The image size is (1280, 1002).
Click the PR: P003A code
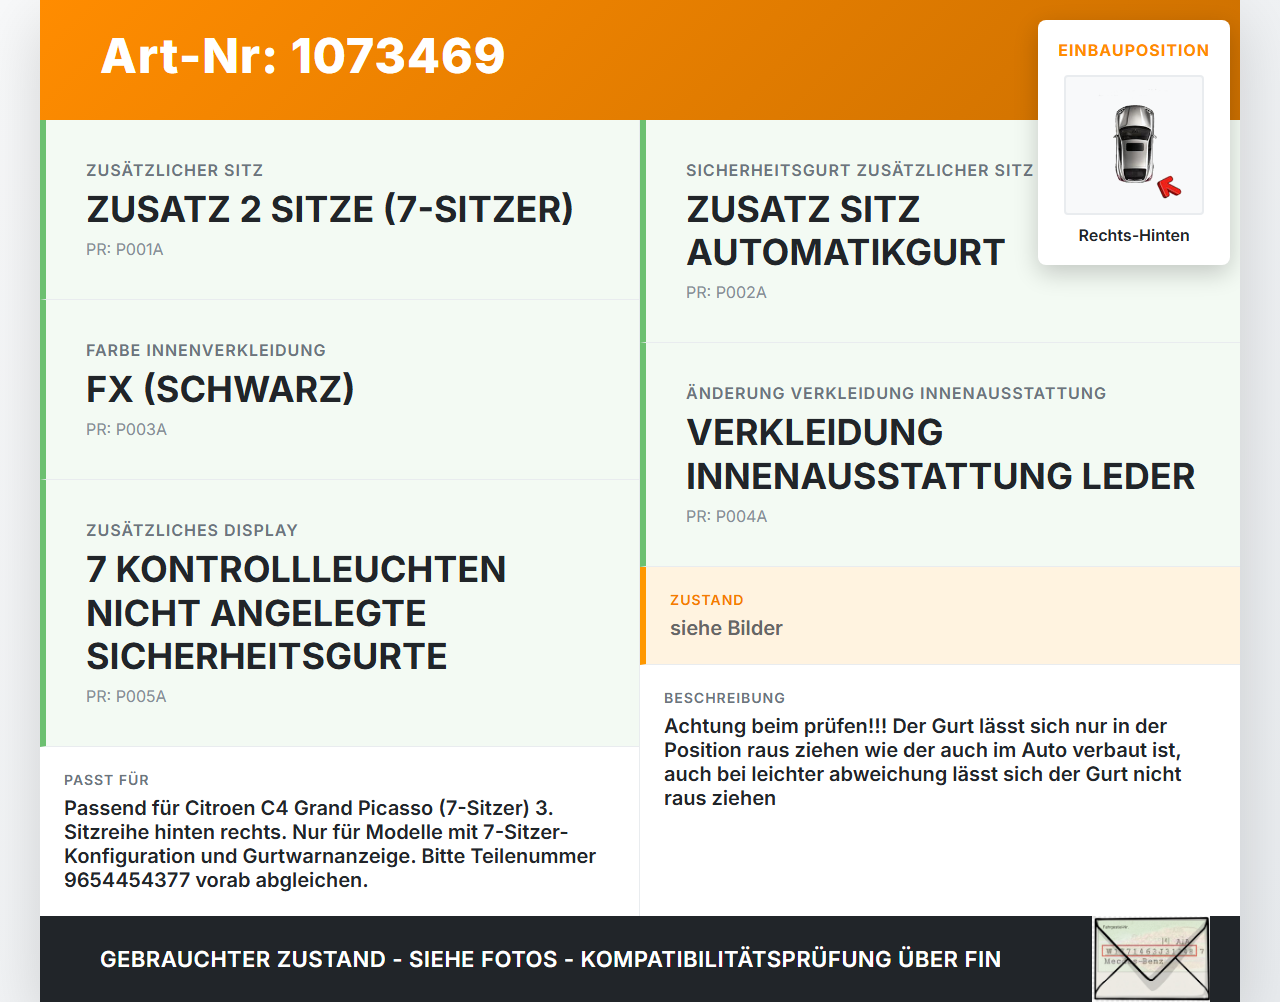tap(126, 430)
